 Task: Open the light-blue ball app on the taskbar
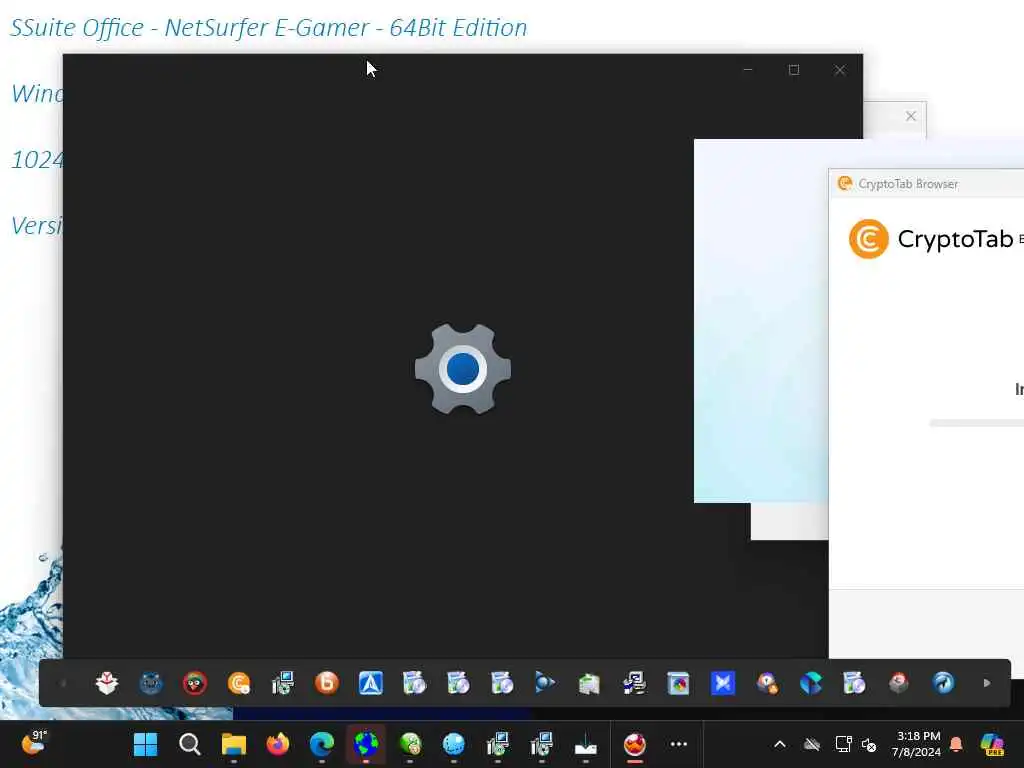tap(454, 744)
